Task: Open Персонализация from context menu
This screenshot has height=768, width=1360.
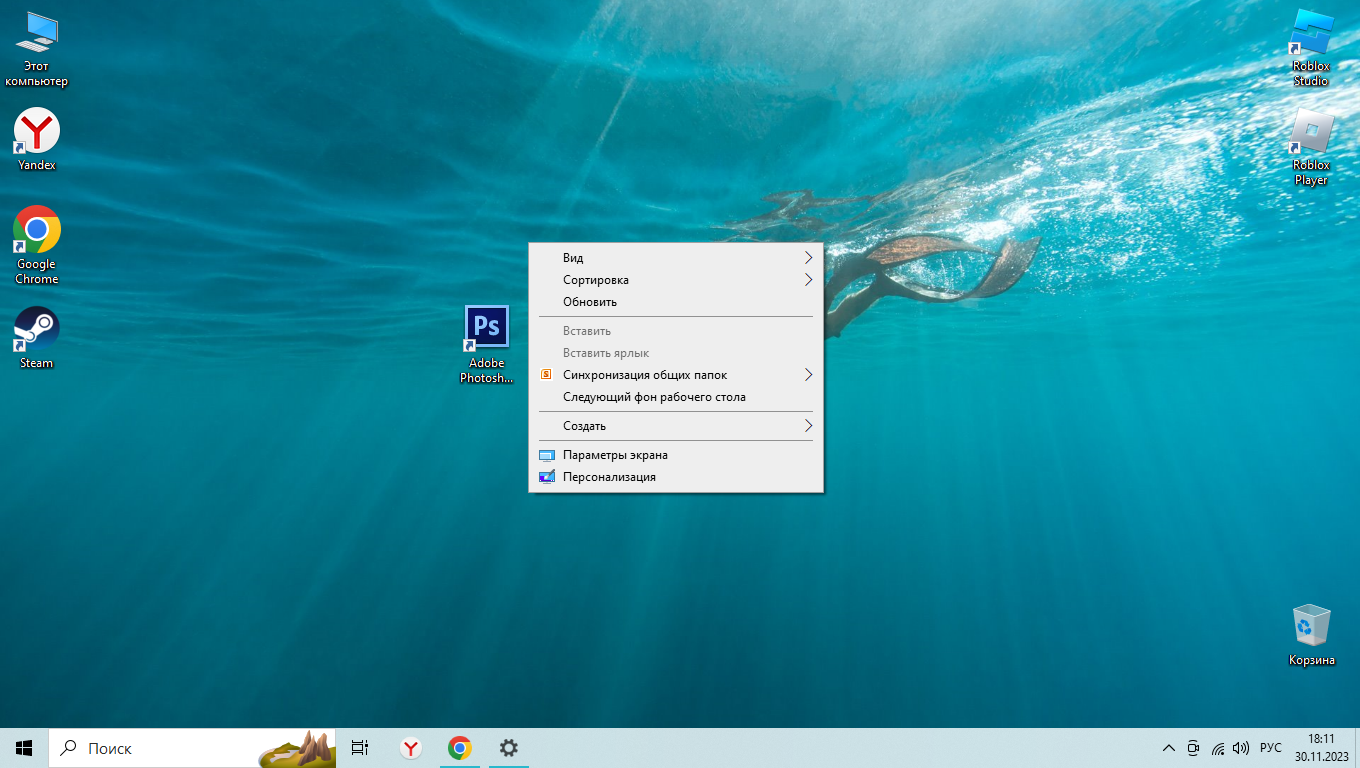Action: click(x=609, y=477)
